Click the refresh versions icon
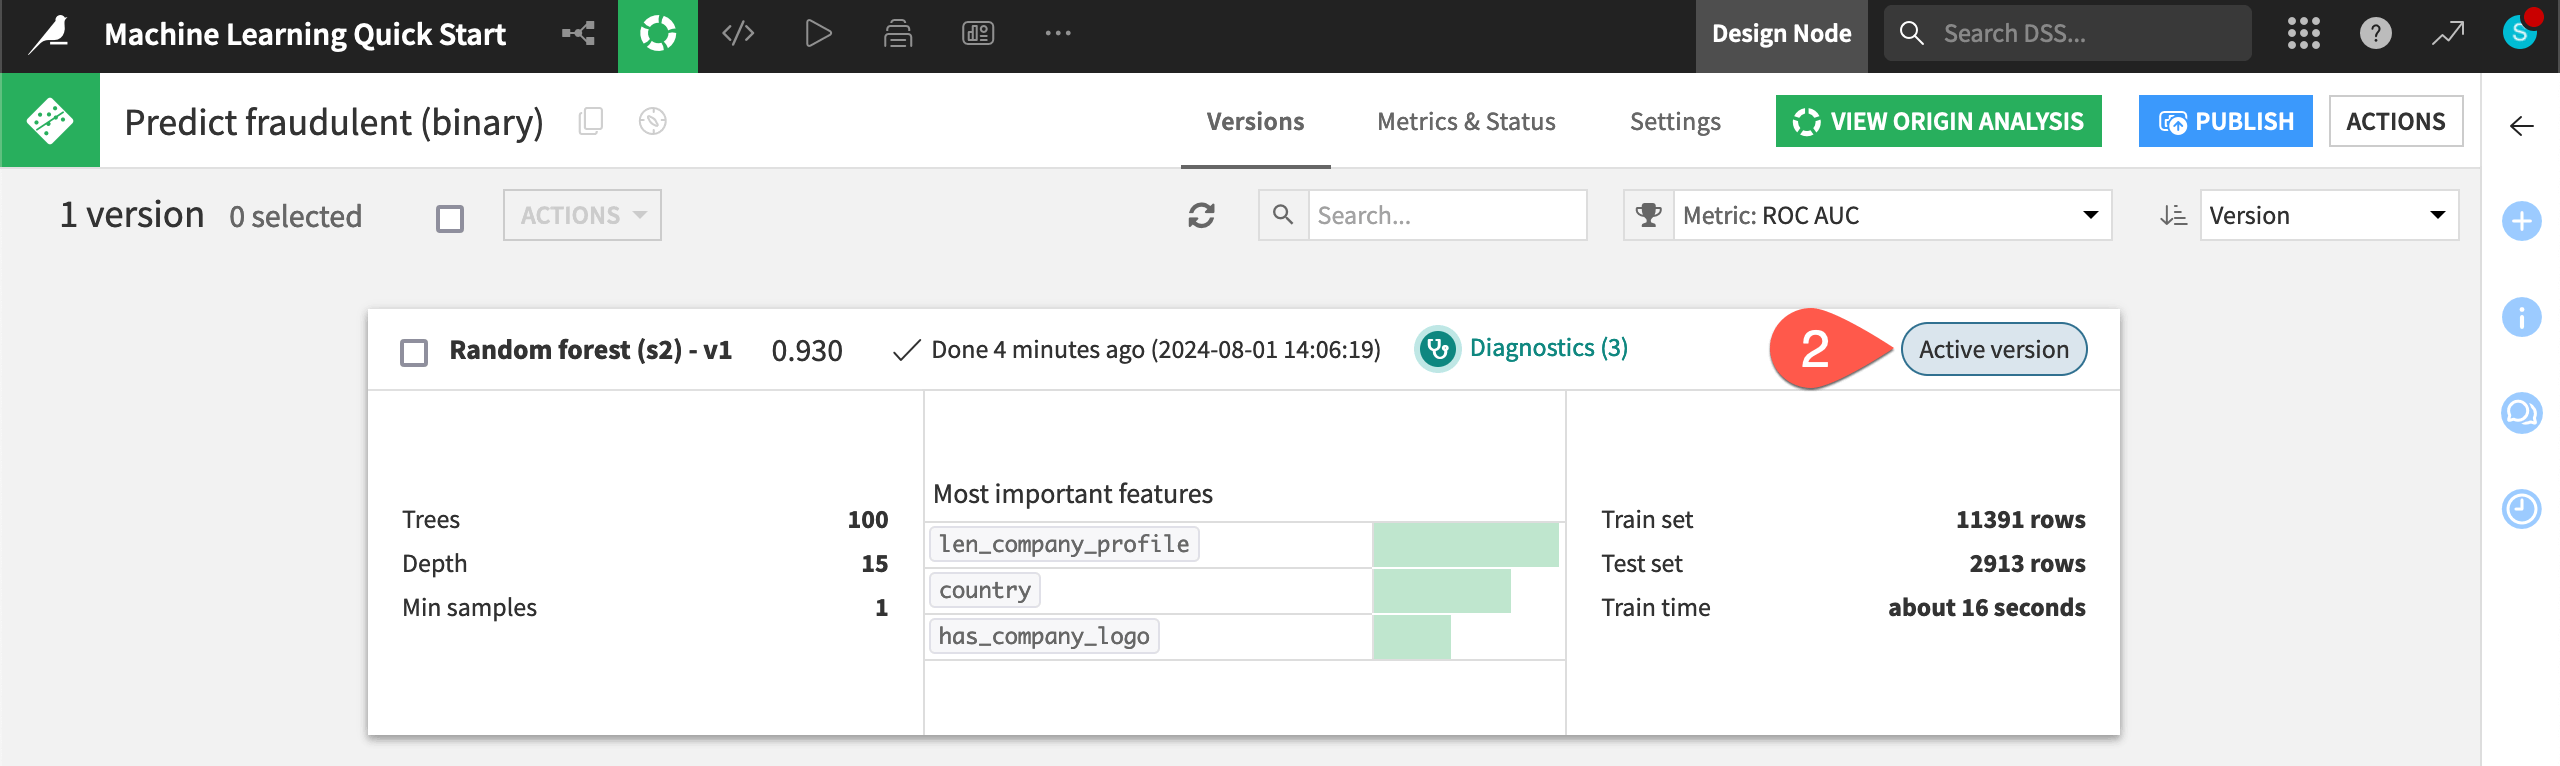 (x=1201, y=215)
